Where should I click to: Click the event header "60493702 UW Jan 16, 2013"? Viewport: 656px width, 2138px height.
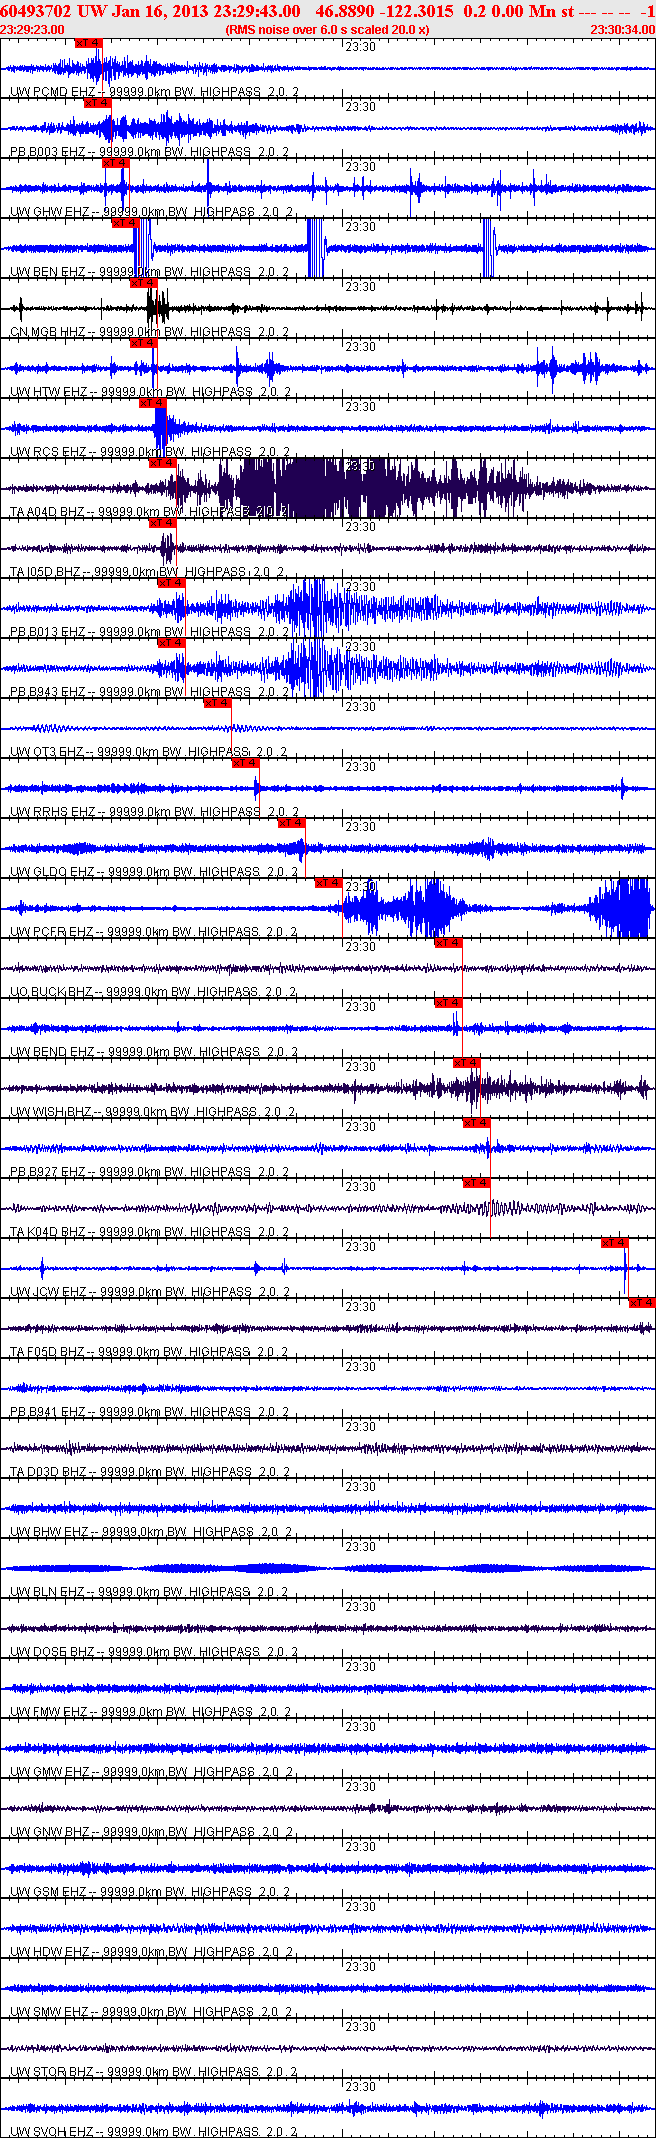point(105,11)
